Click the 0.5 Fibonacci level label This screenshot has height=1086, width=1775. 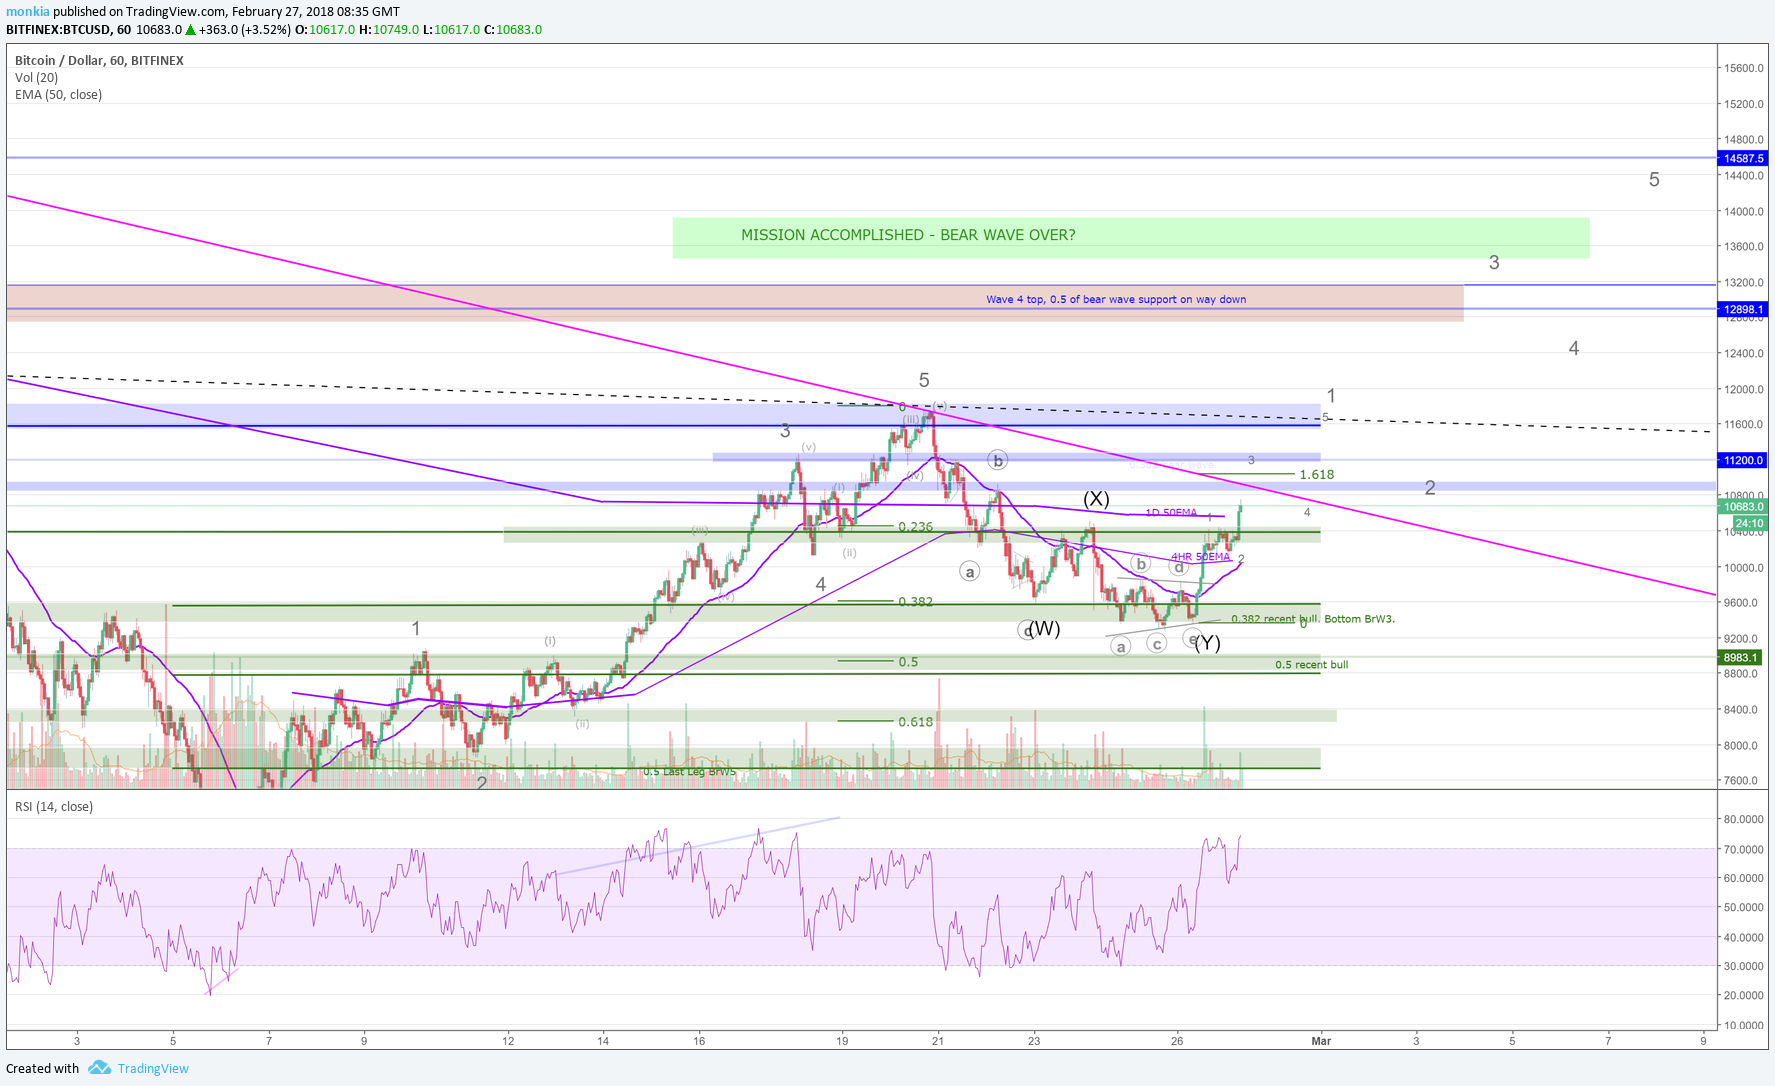pyautogui.click(x=907, y=662)
